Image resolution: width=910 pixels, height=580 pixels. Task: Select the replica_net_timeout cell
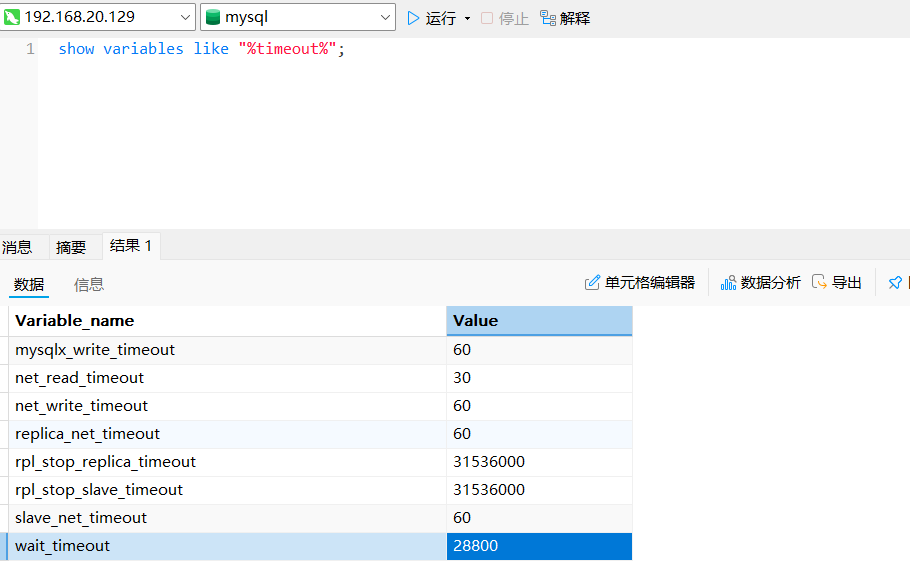click(x=227, y=434)
